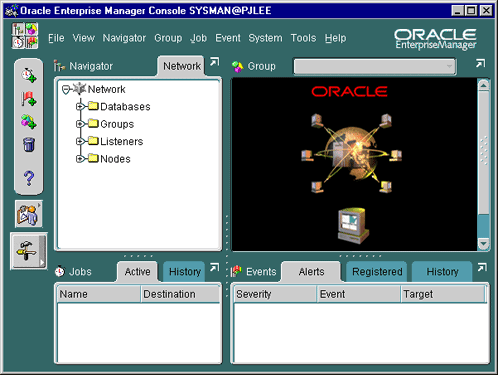Click Group pane scrollbar up arrow
The width and height of the screenshot is (498, 375).
coord(483,85)
